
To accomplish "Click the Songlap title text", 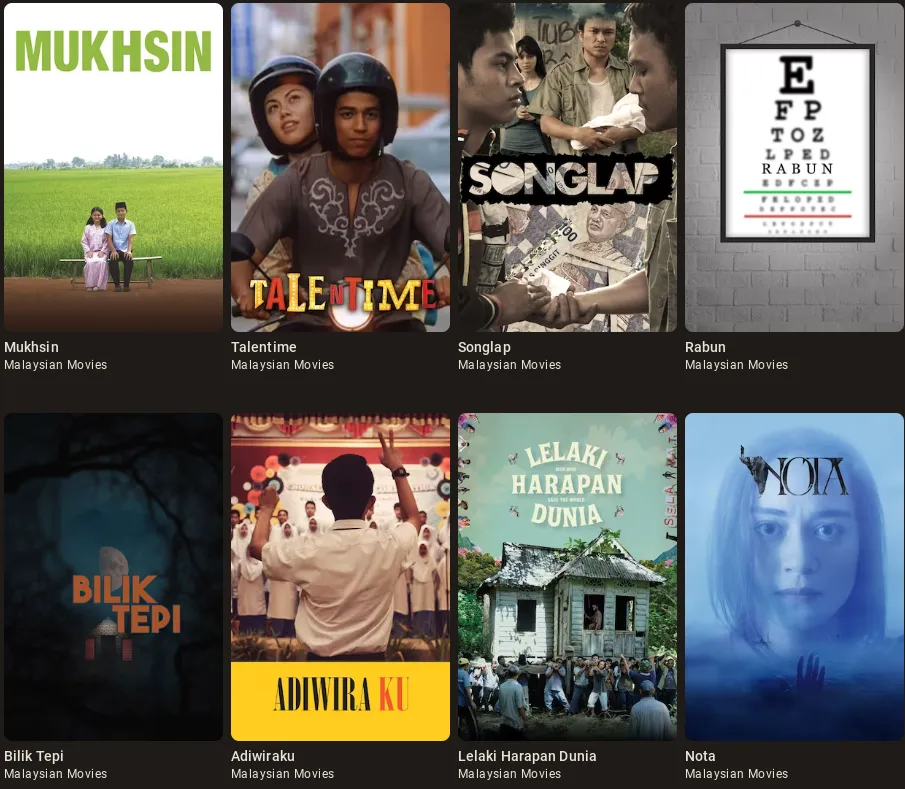I will point(484,347).
